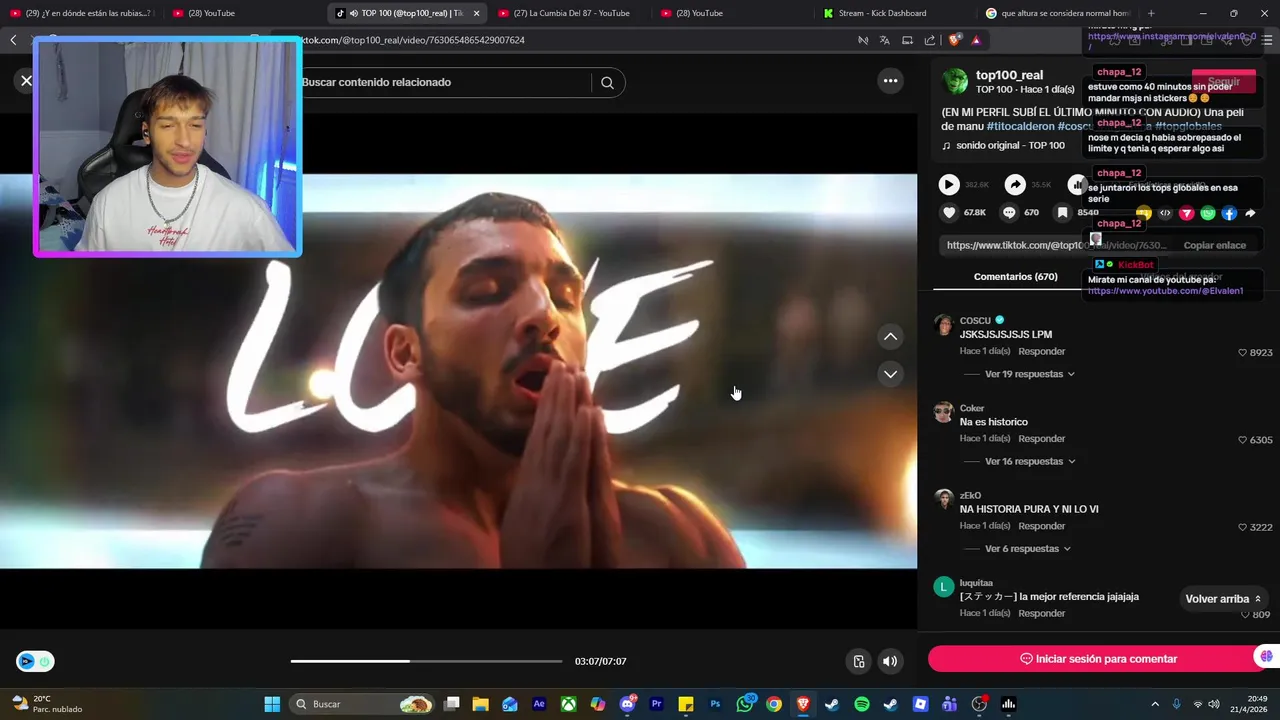The width and height of the screenshot is (1280, 720).
Task: Expand Ver 16 respuestas under Coker comment
Action: tap(1029, 462)
